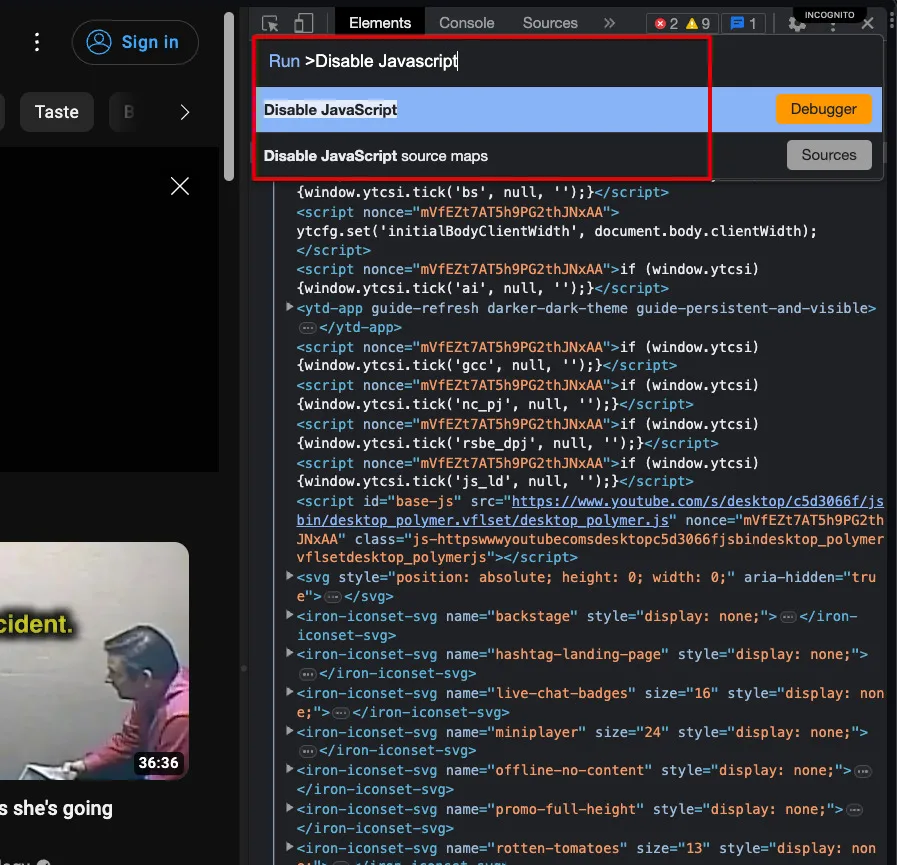Expand the svg aria-hidden element node
The image size is (897, 865).
tap(289, 576)
